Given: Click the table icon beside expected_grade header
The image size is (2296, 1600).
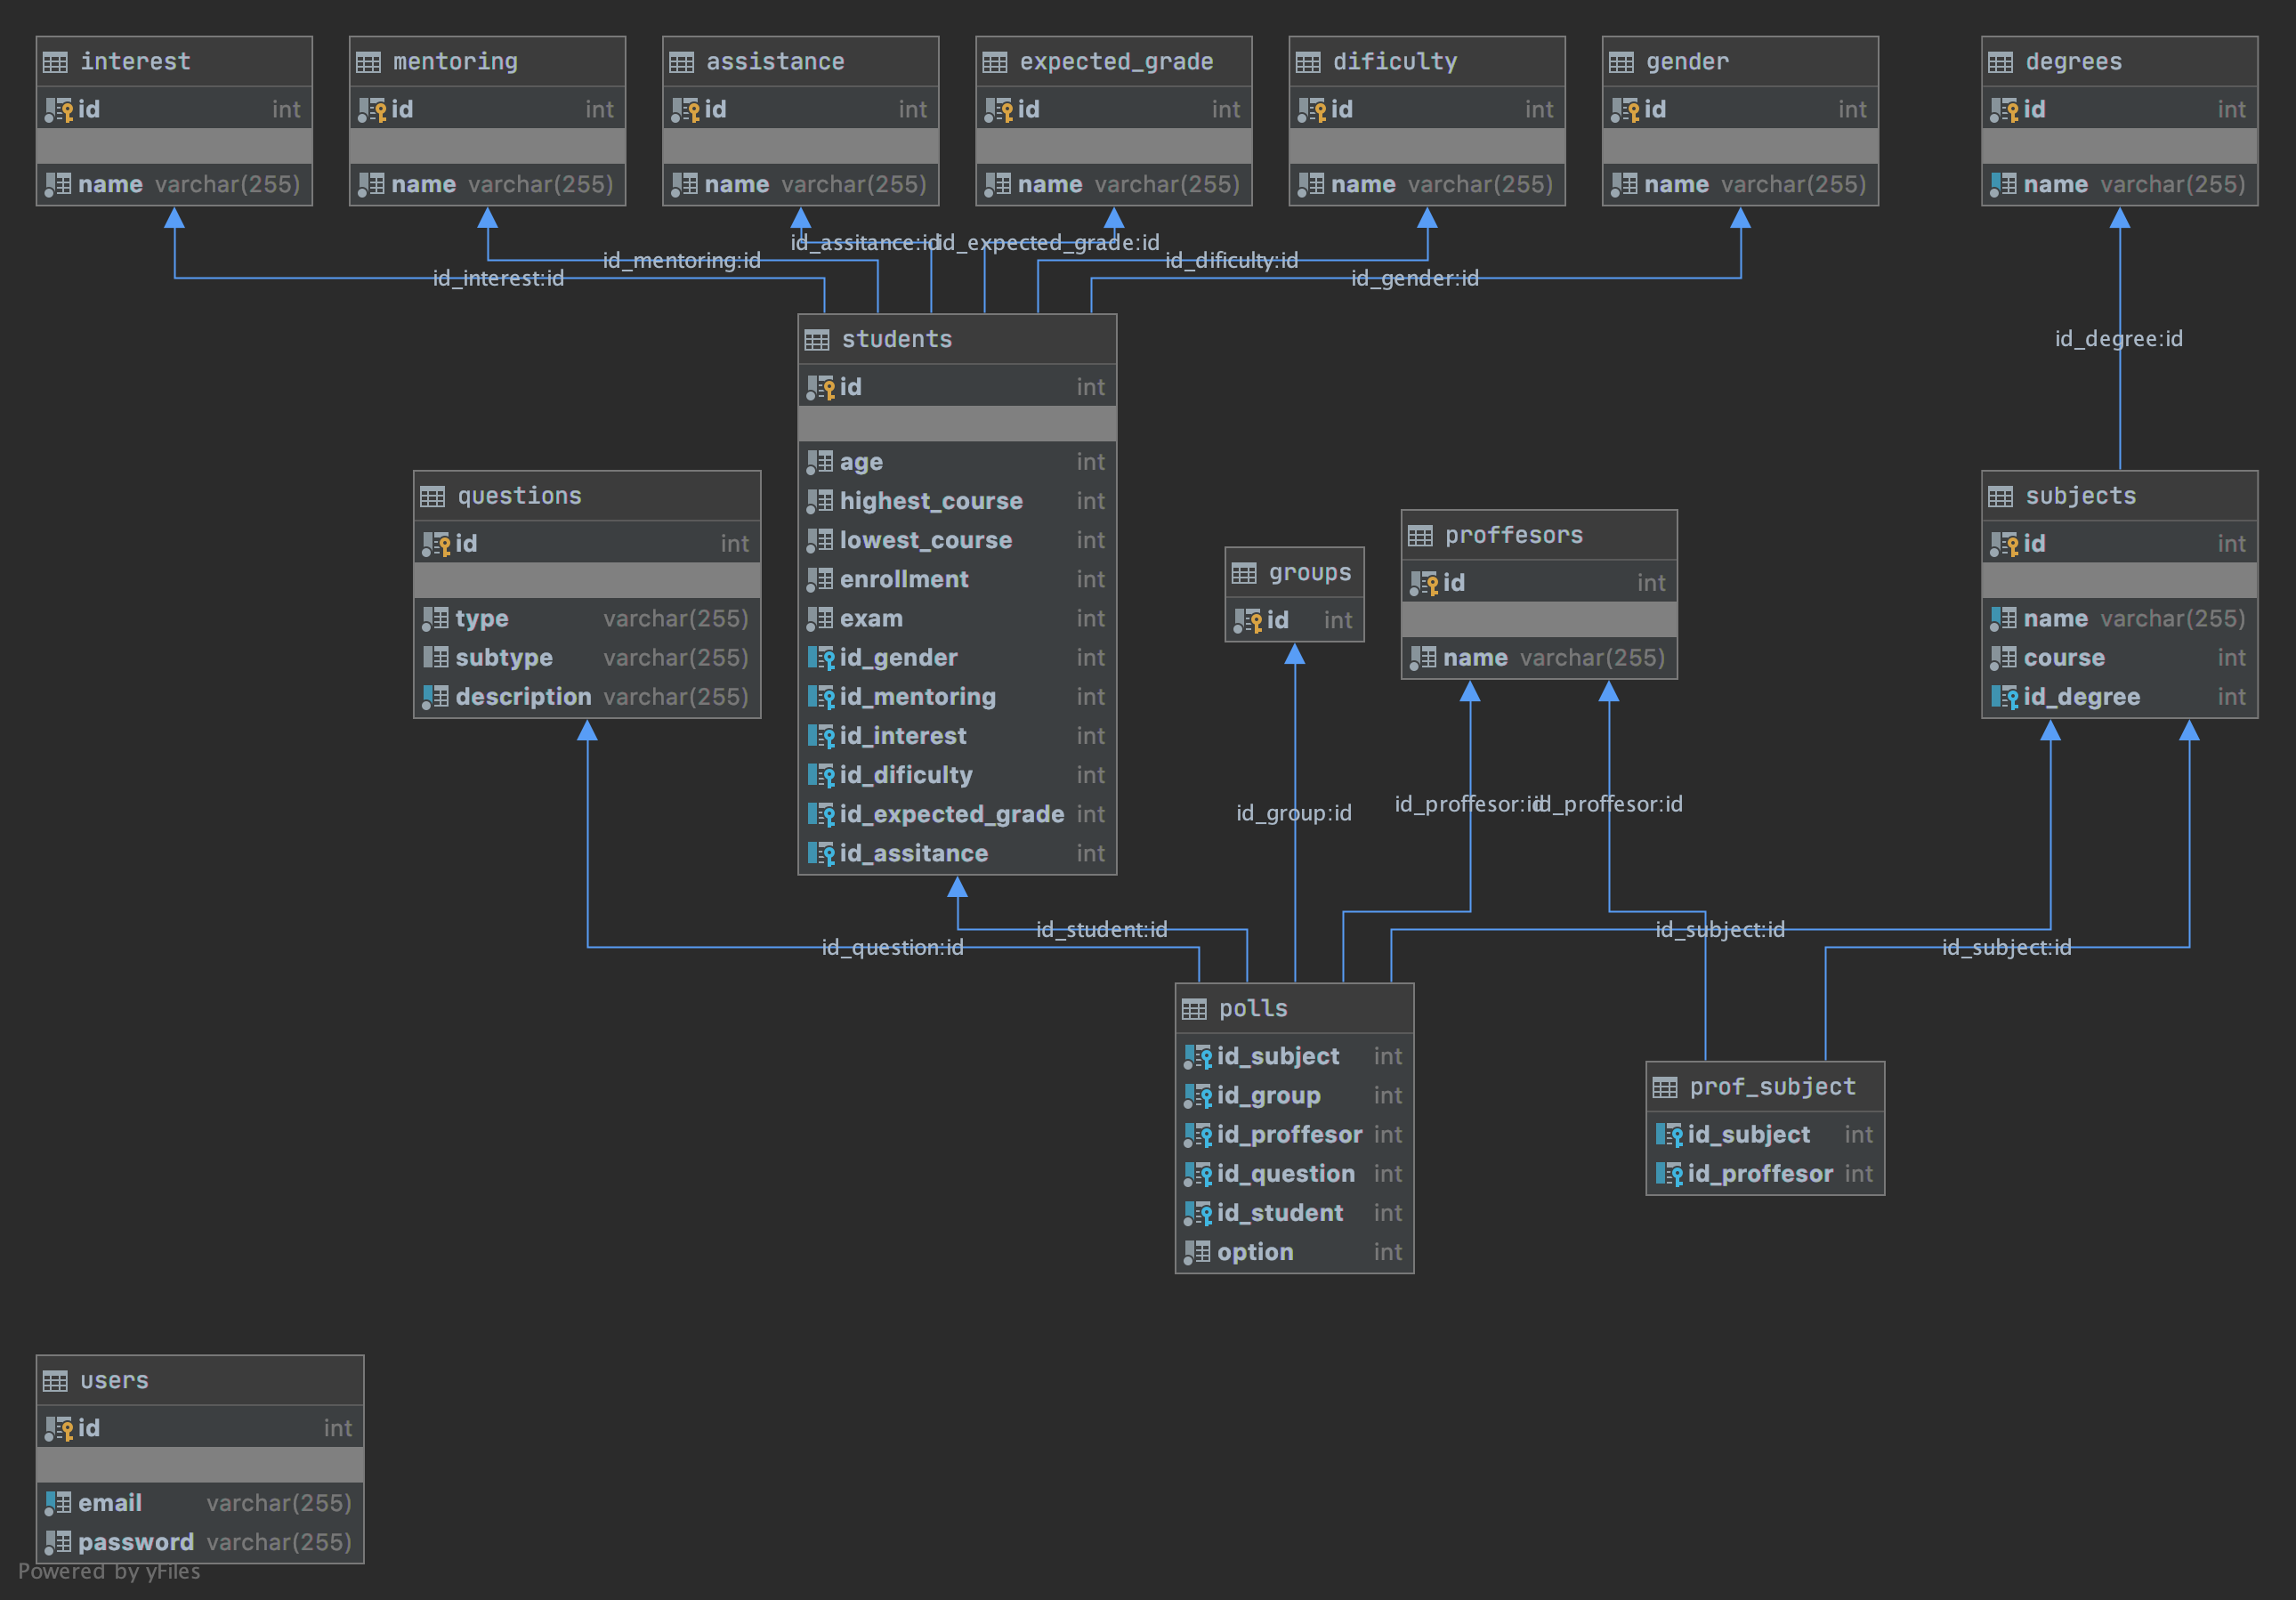Looking at the screenshot, I should pos(994,62).
